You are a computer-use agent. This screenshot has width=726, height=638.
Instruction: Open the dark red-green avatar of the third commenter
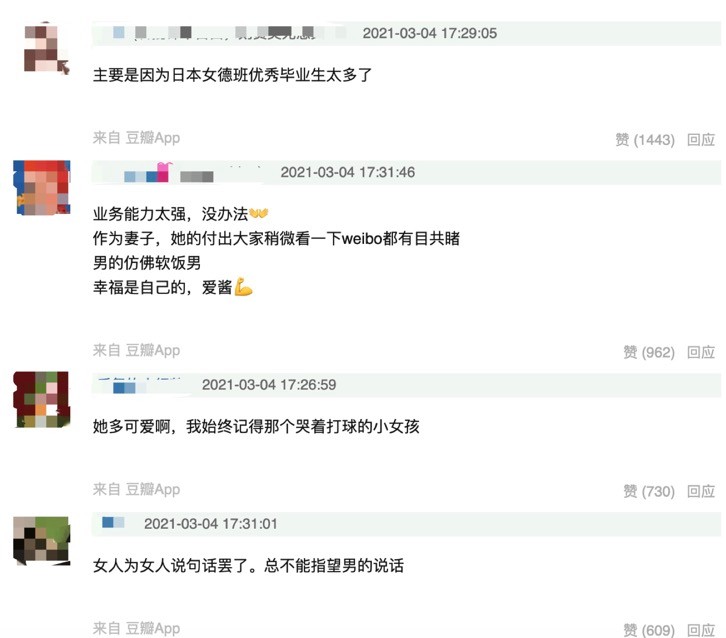[41, 399]
